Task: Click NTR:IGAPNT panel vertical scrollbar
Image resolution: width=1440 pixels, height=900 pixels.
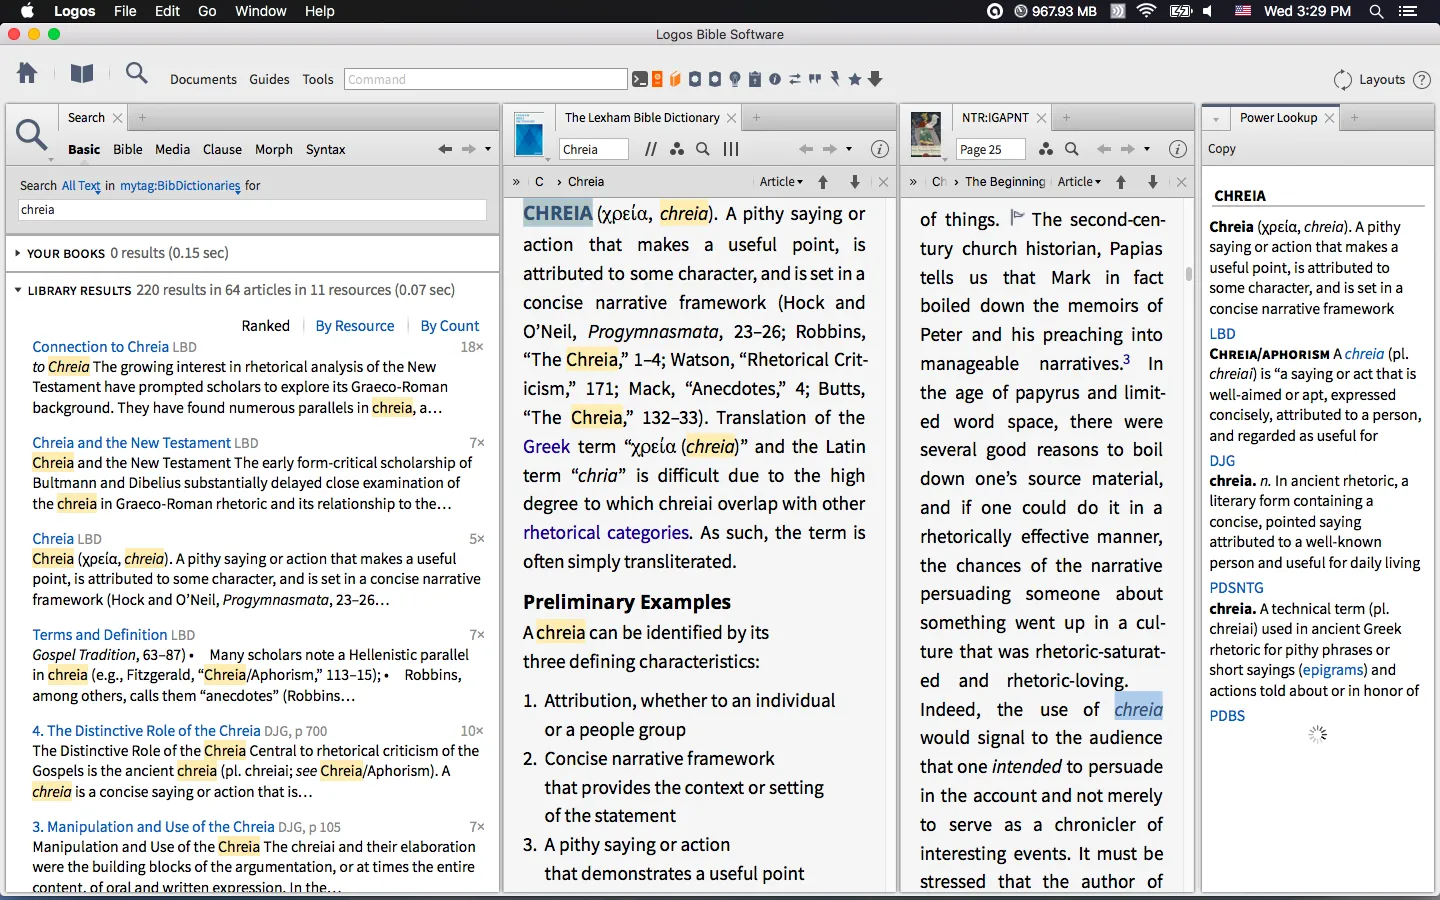Action: coord(1188,274)
